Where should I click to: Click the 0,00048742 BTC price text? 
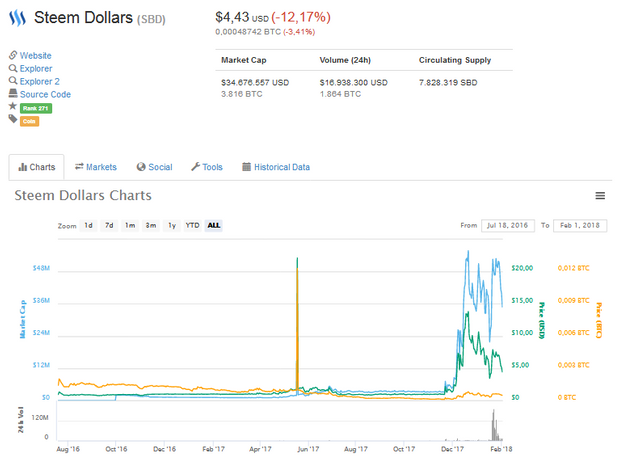tap(248, 32)
